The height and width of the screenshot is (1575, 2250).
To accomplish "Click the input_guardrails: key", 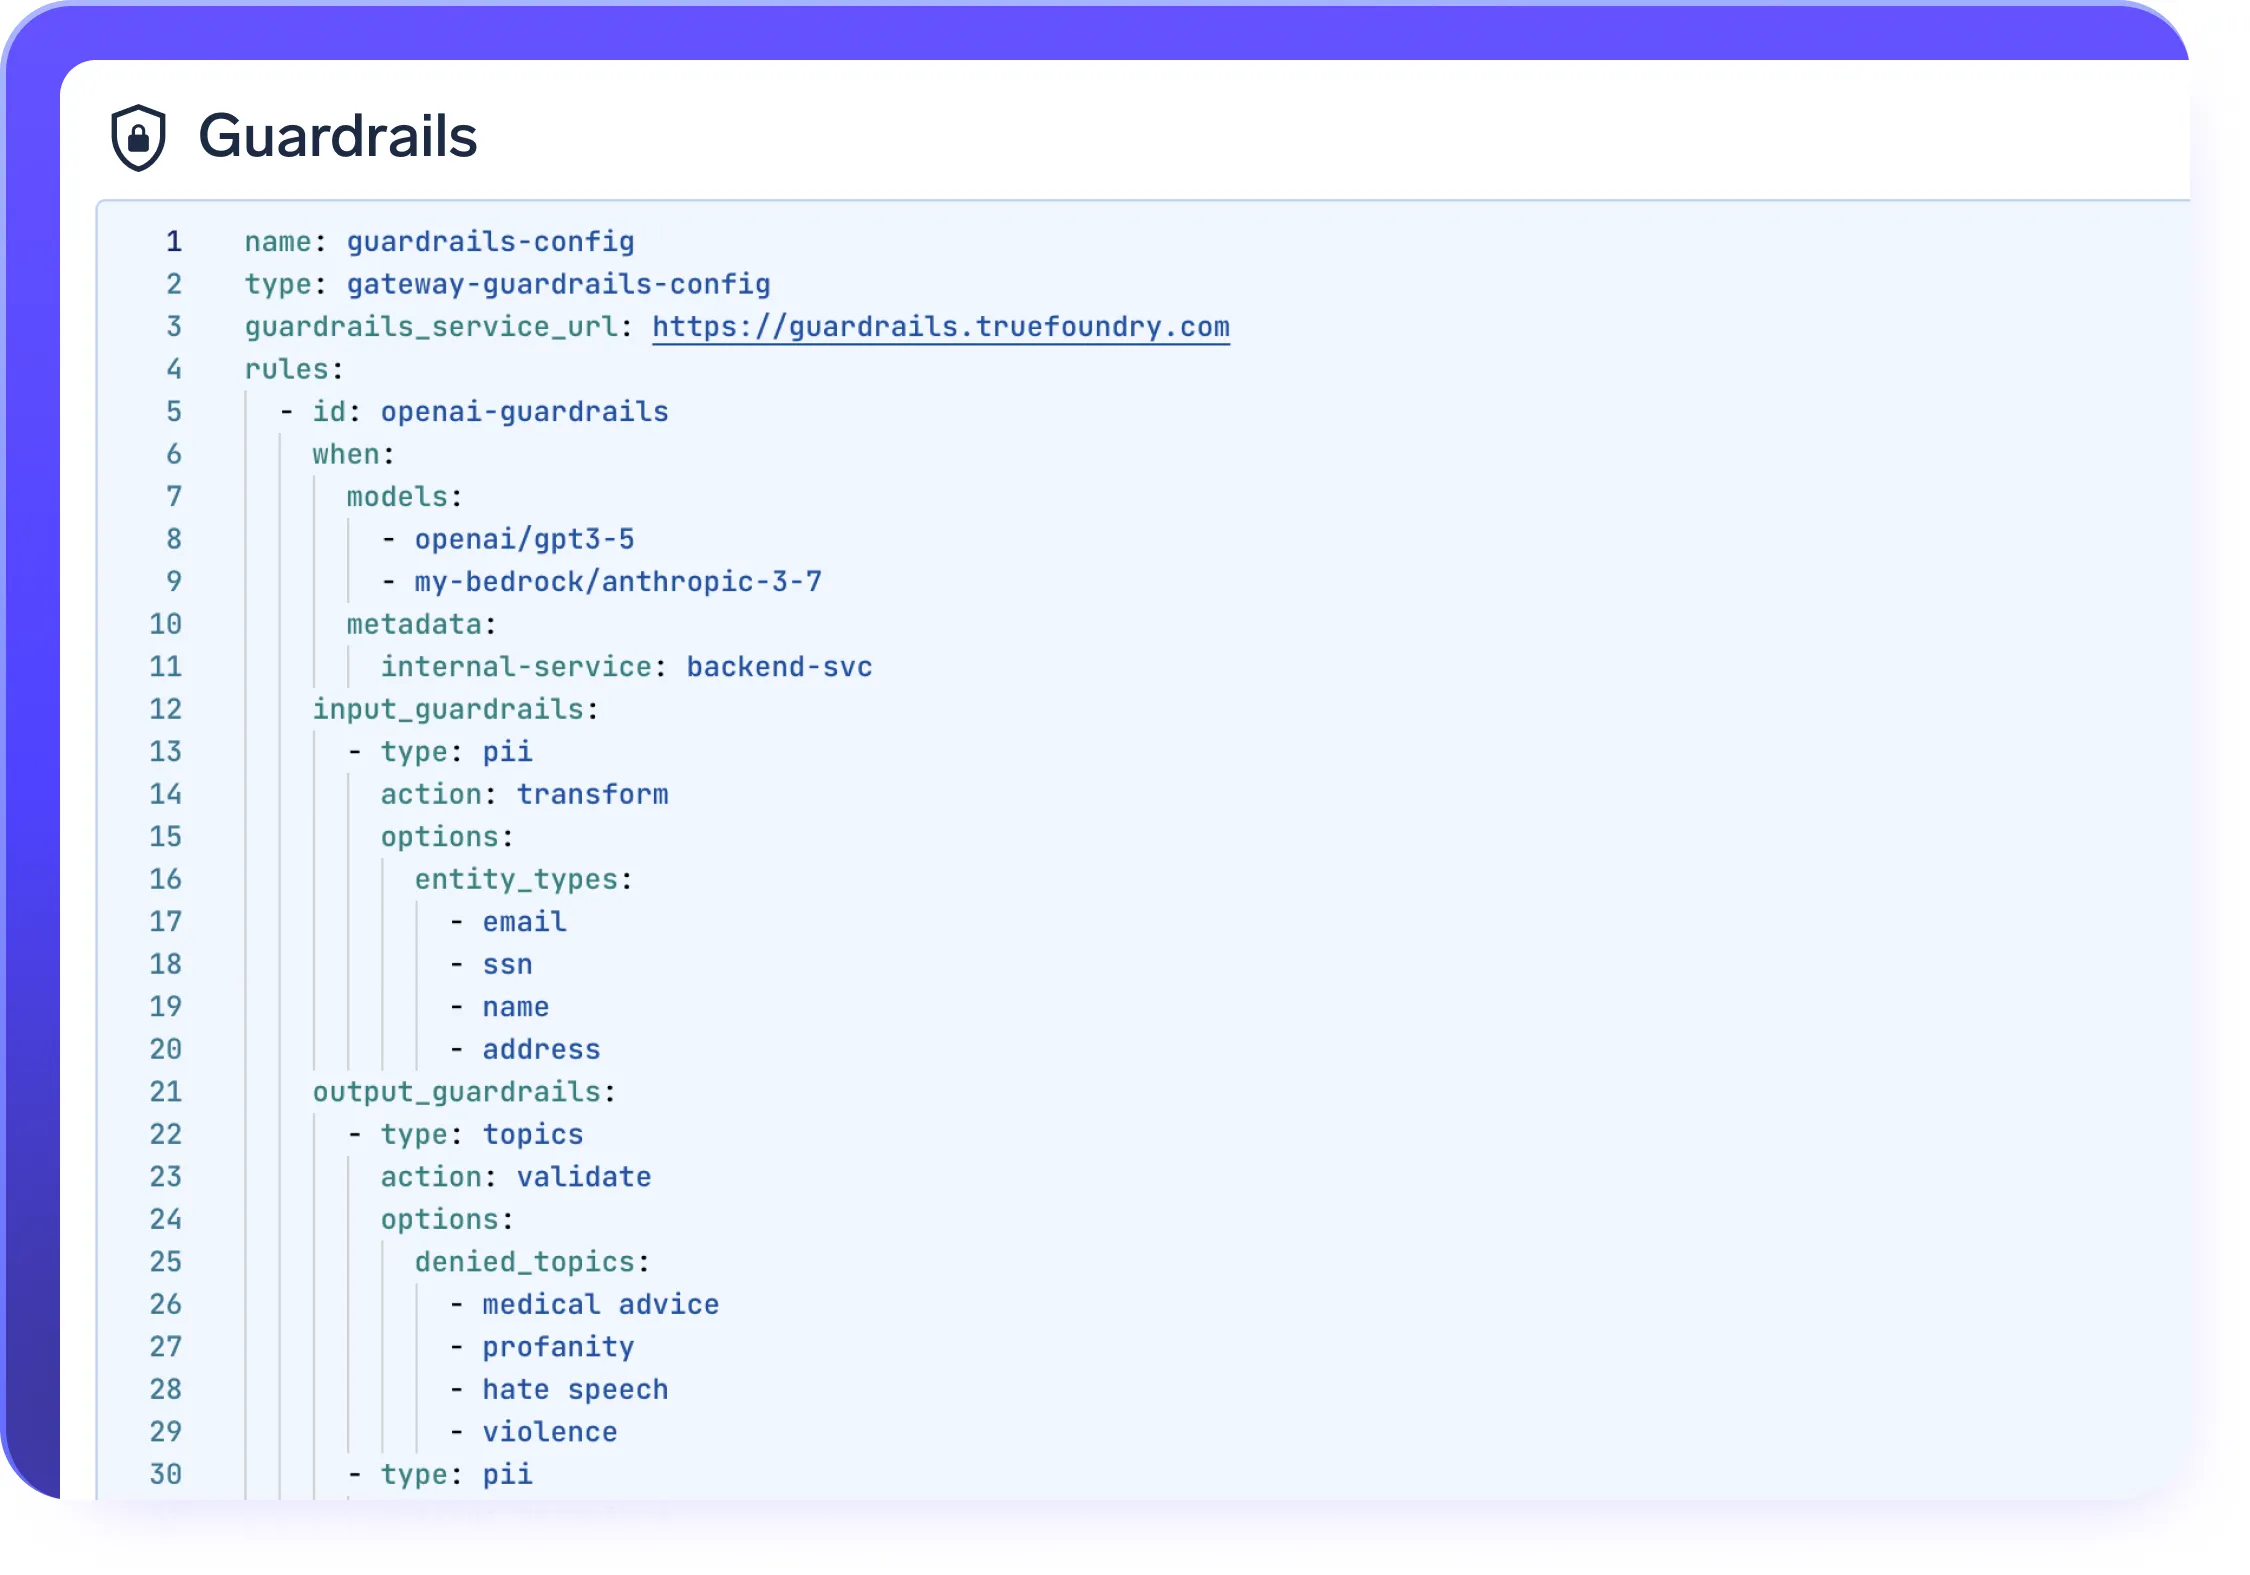I will pyautogui.click(x=455, y=709).
